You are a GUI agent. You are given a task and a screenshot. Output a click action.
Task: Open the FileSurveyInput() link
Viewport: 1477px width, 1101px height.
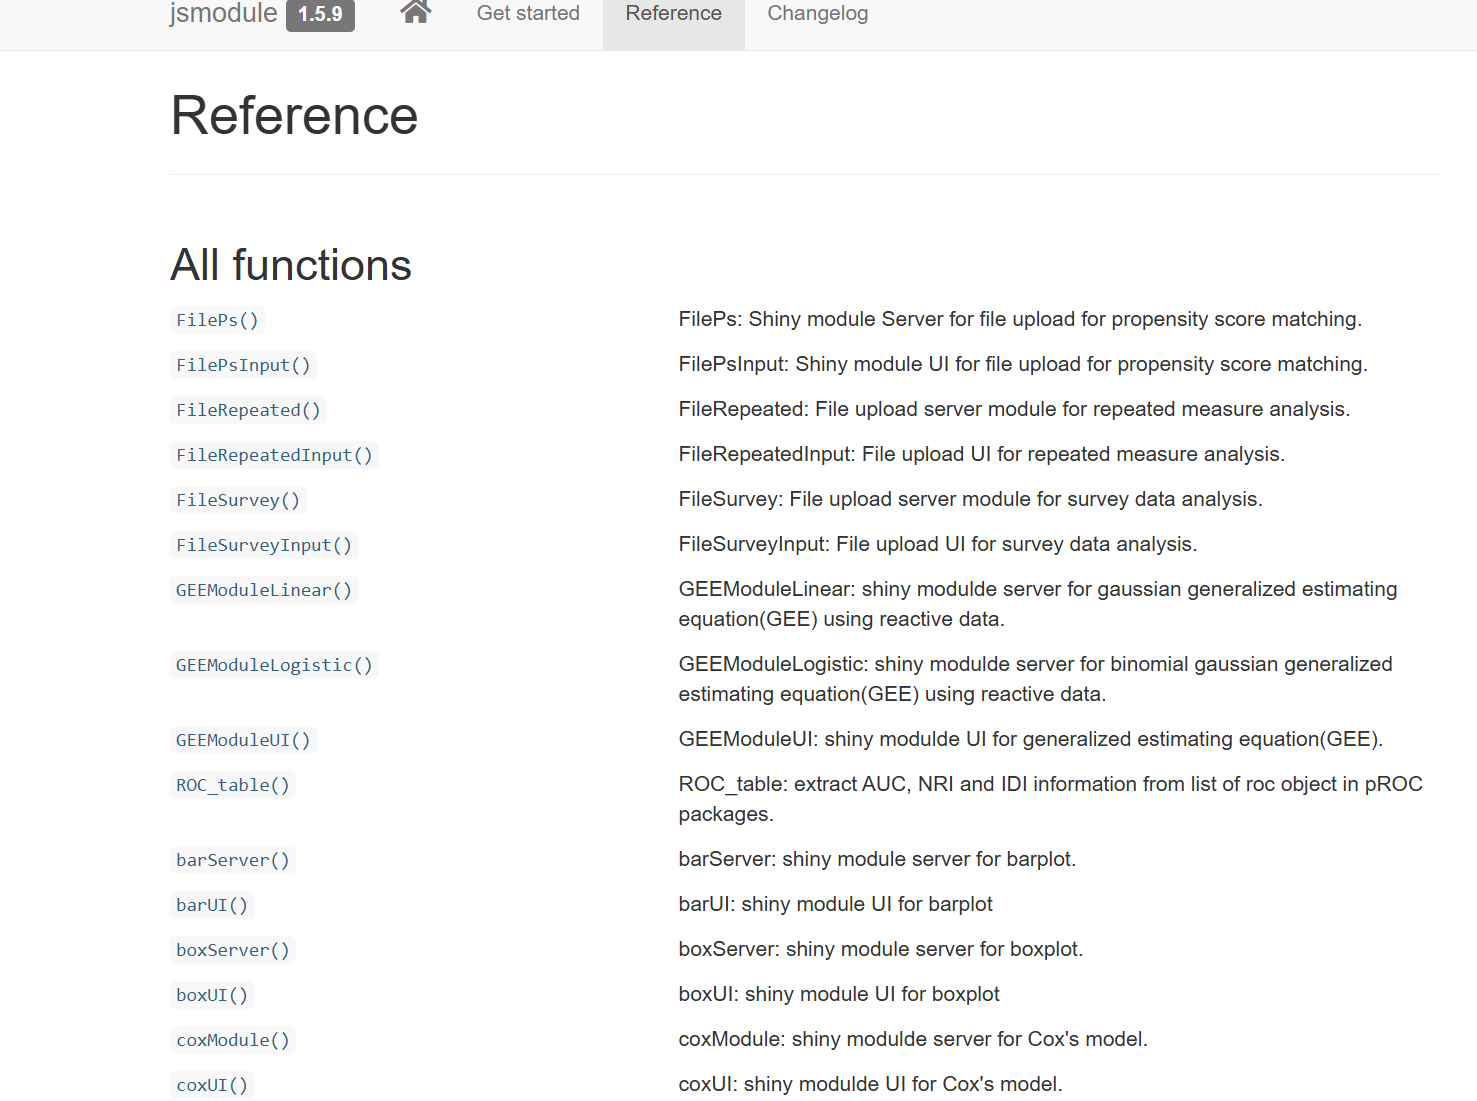point(264,545)
